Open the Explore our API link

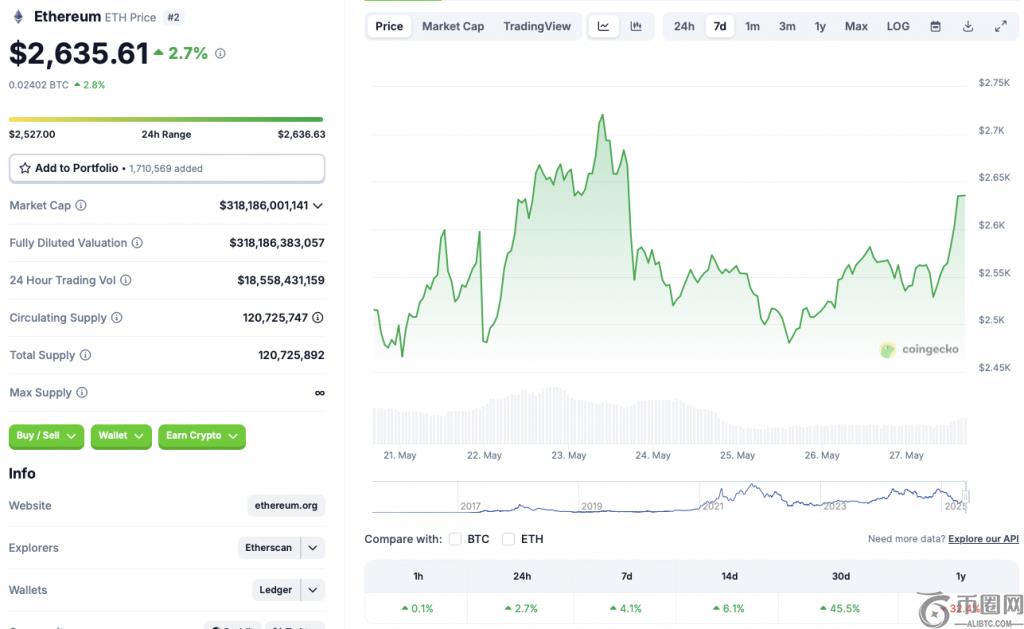983,539
